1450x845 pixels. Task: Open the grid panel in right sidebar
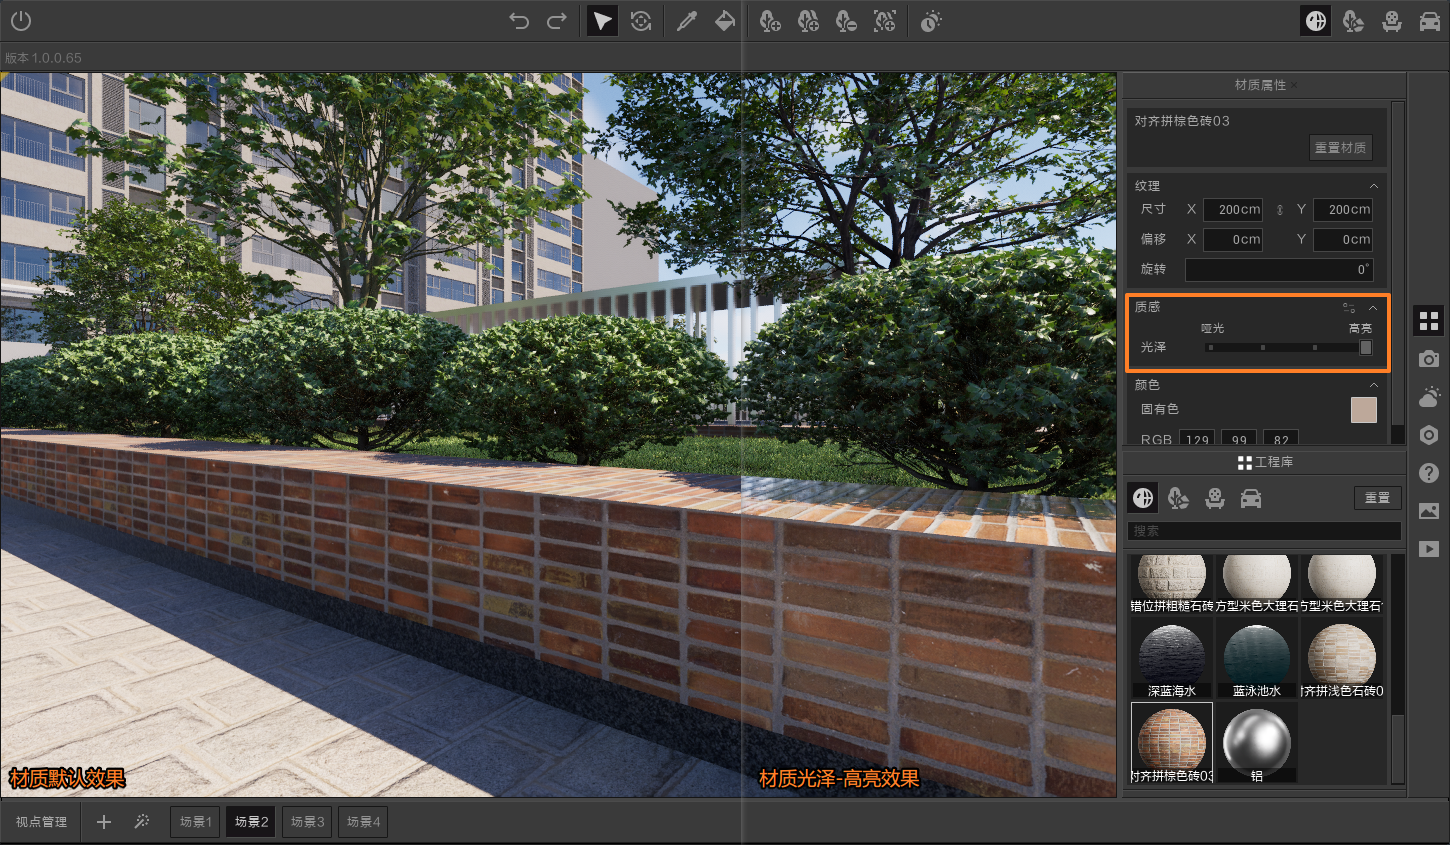pyautogui.click(x=1429, y=321)
